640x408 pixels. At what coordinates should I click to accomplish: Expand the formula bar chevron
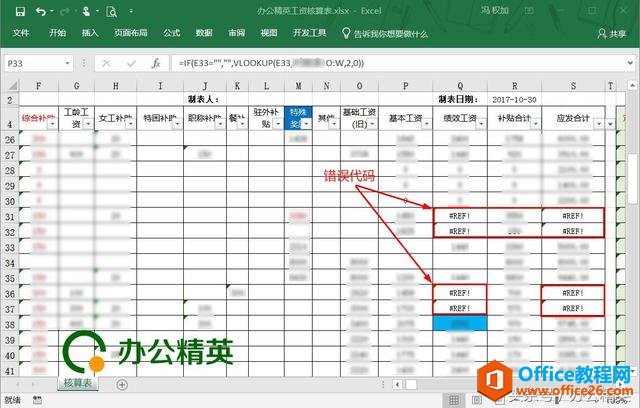631,63
